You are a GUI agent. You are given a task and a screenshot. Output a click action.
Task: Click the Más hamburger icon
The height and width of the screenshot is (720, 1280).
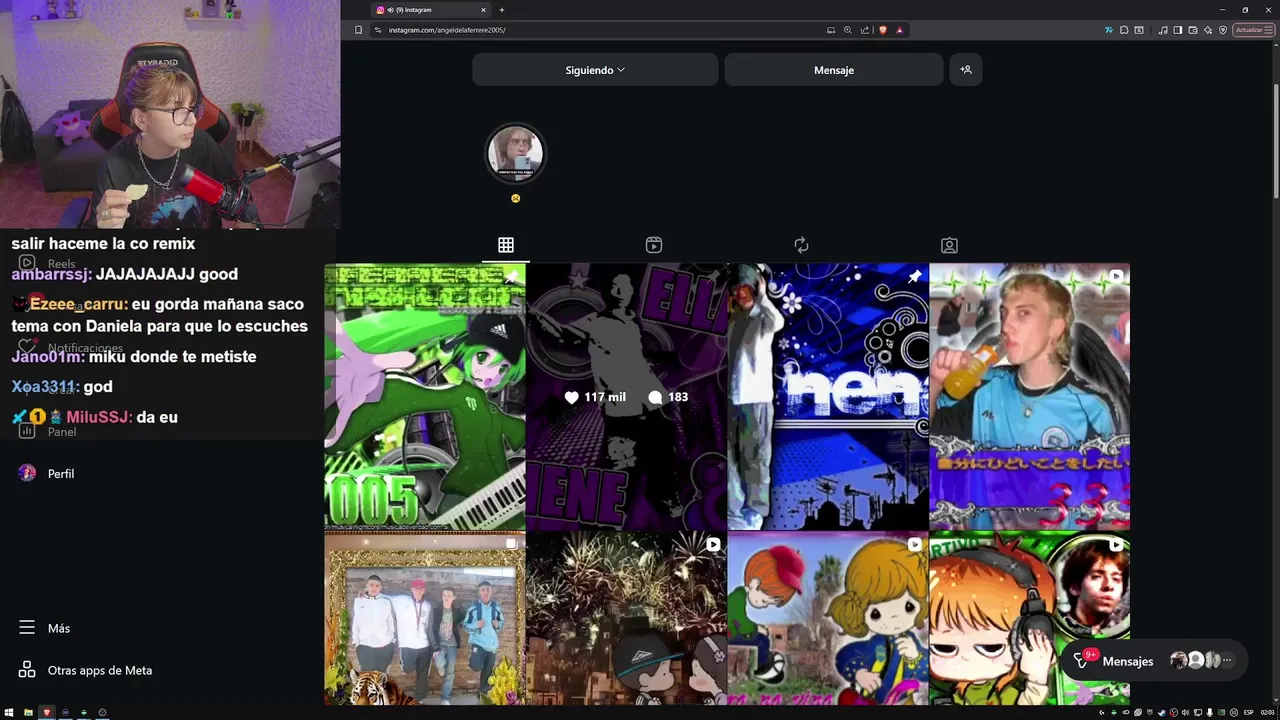tap(27, 628)
